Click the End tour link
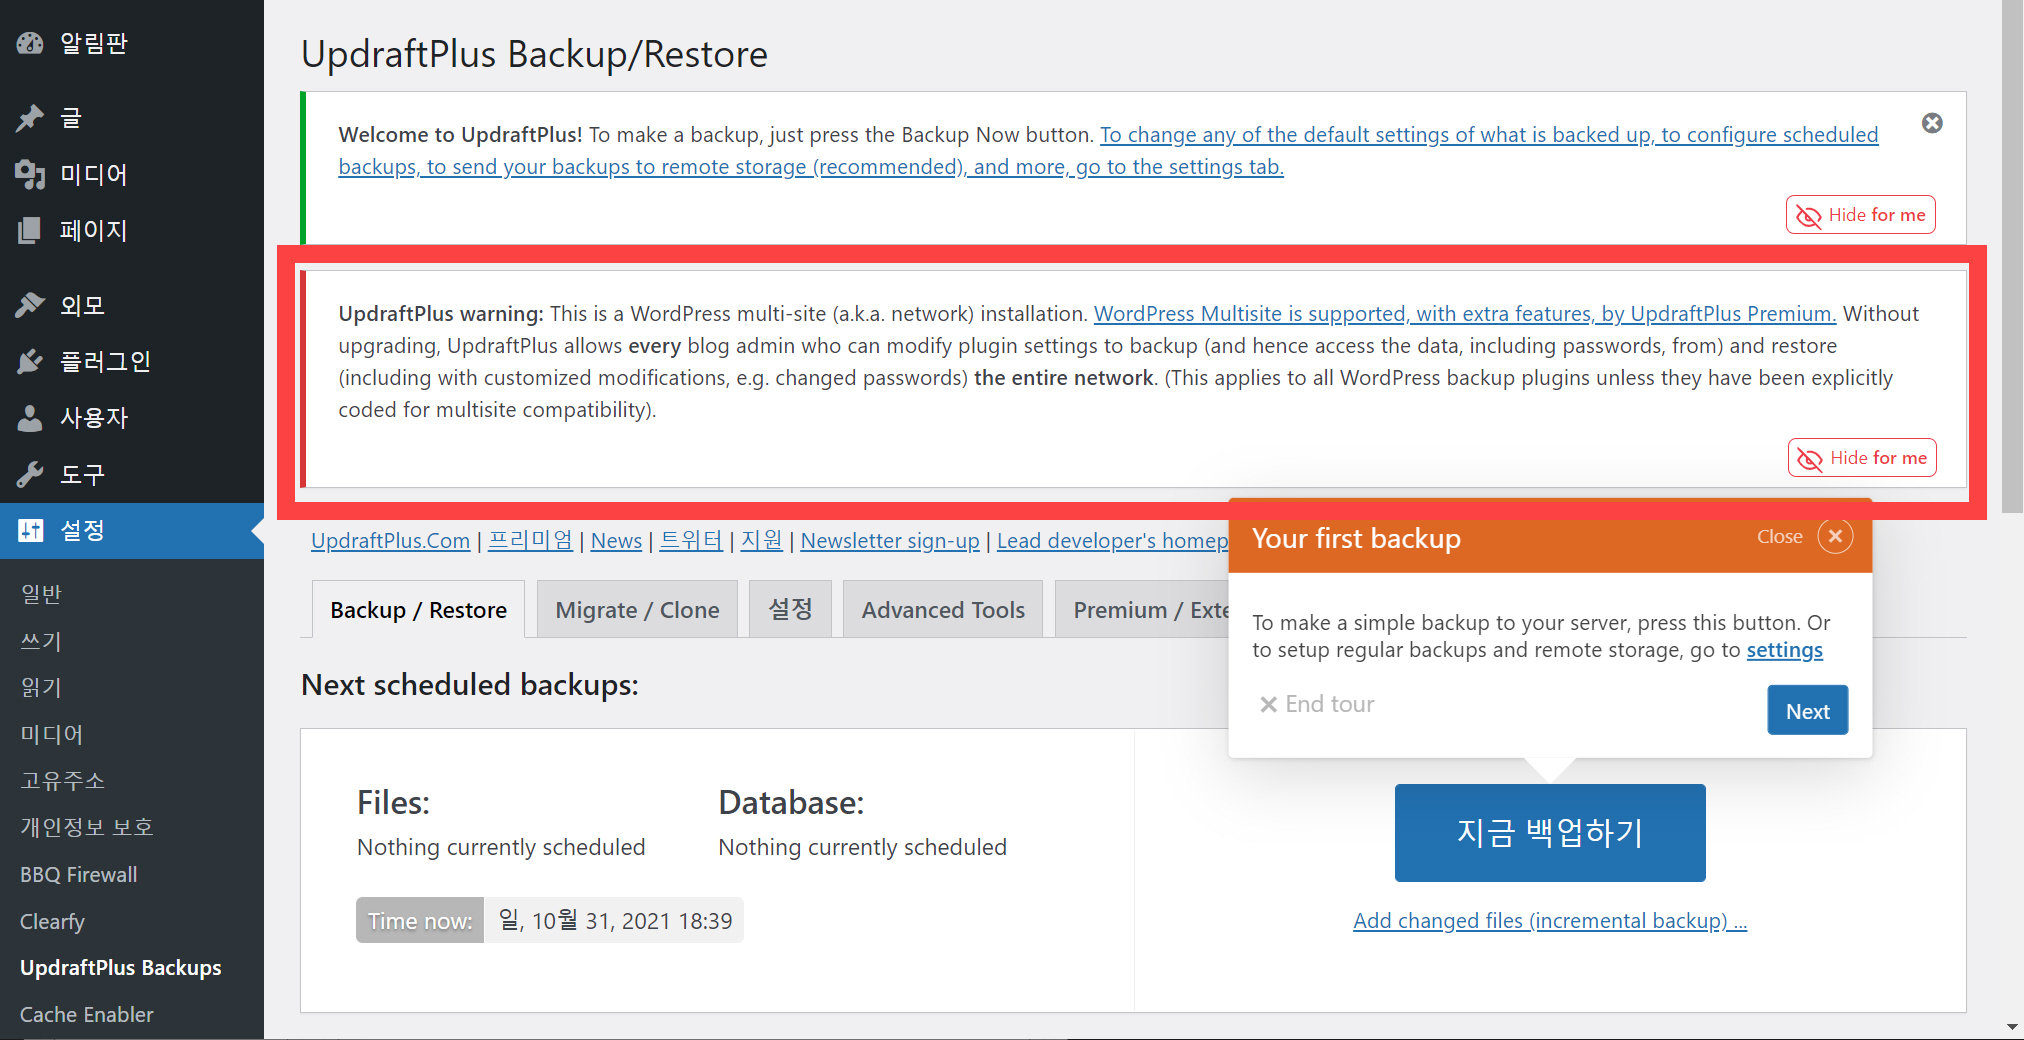The image size is (2024, 1040). pos(1317,704)
